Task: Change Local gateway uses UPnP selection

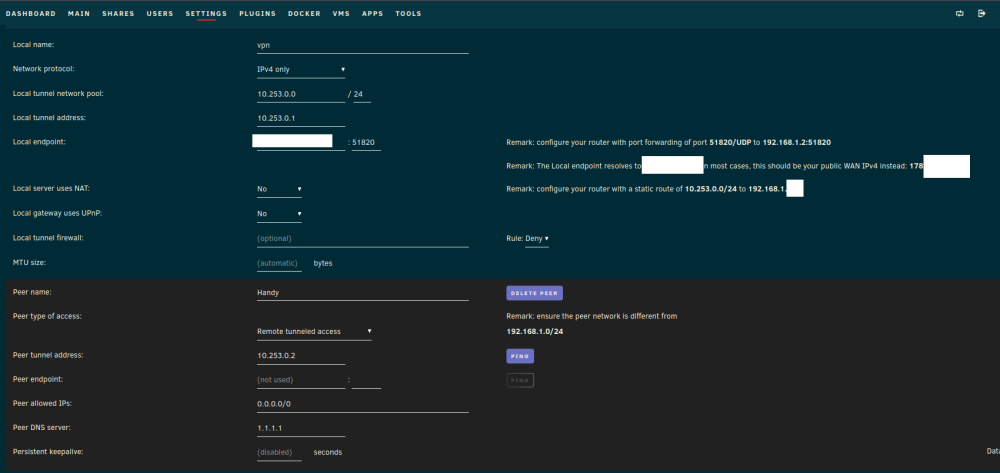Action: coord(279,214)
